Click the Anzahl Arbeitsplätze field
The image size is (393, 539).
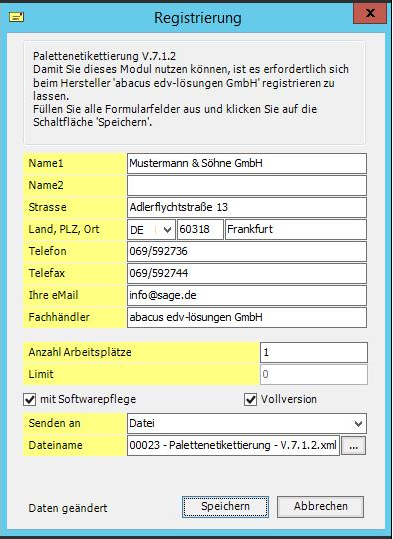[314, 352]
